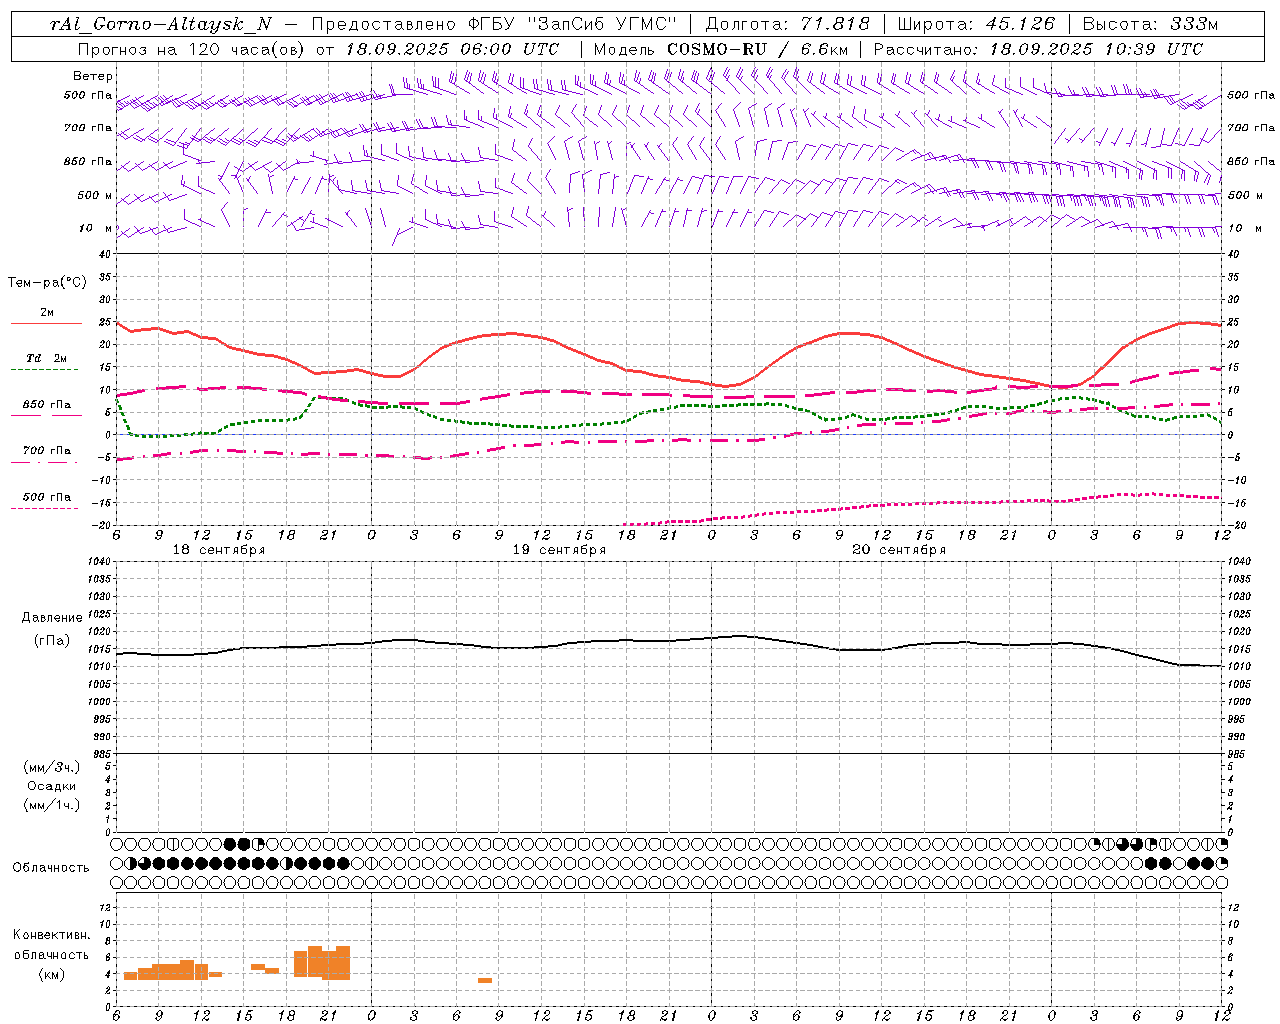The height and width of the screenshot is (1024, 1280).
Task: Click the solid red 2м legend line
Action: pyautogui.click(x=46, y=324)
